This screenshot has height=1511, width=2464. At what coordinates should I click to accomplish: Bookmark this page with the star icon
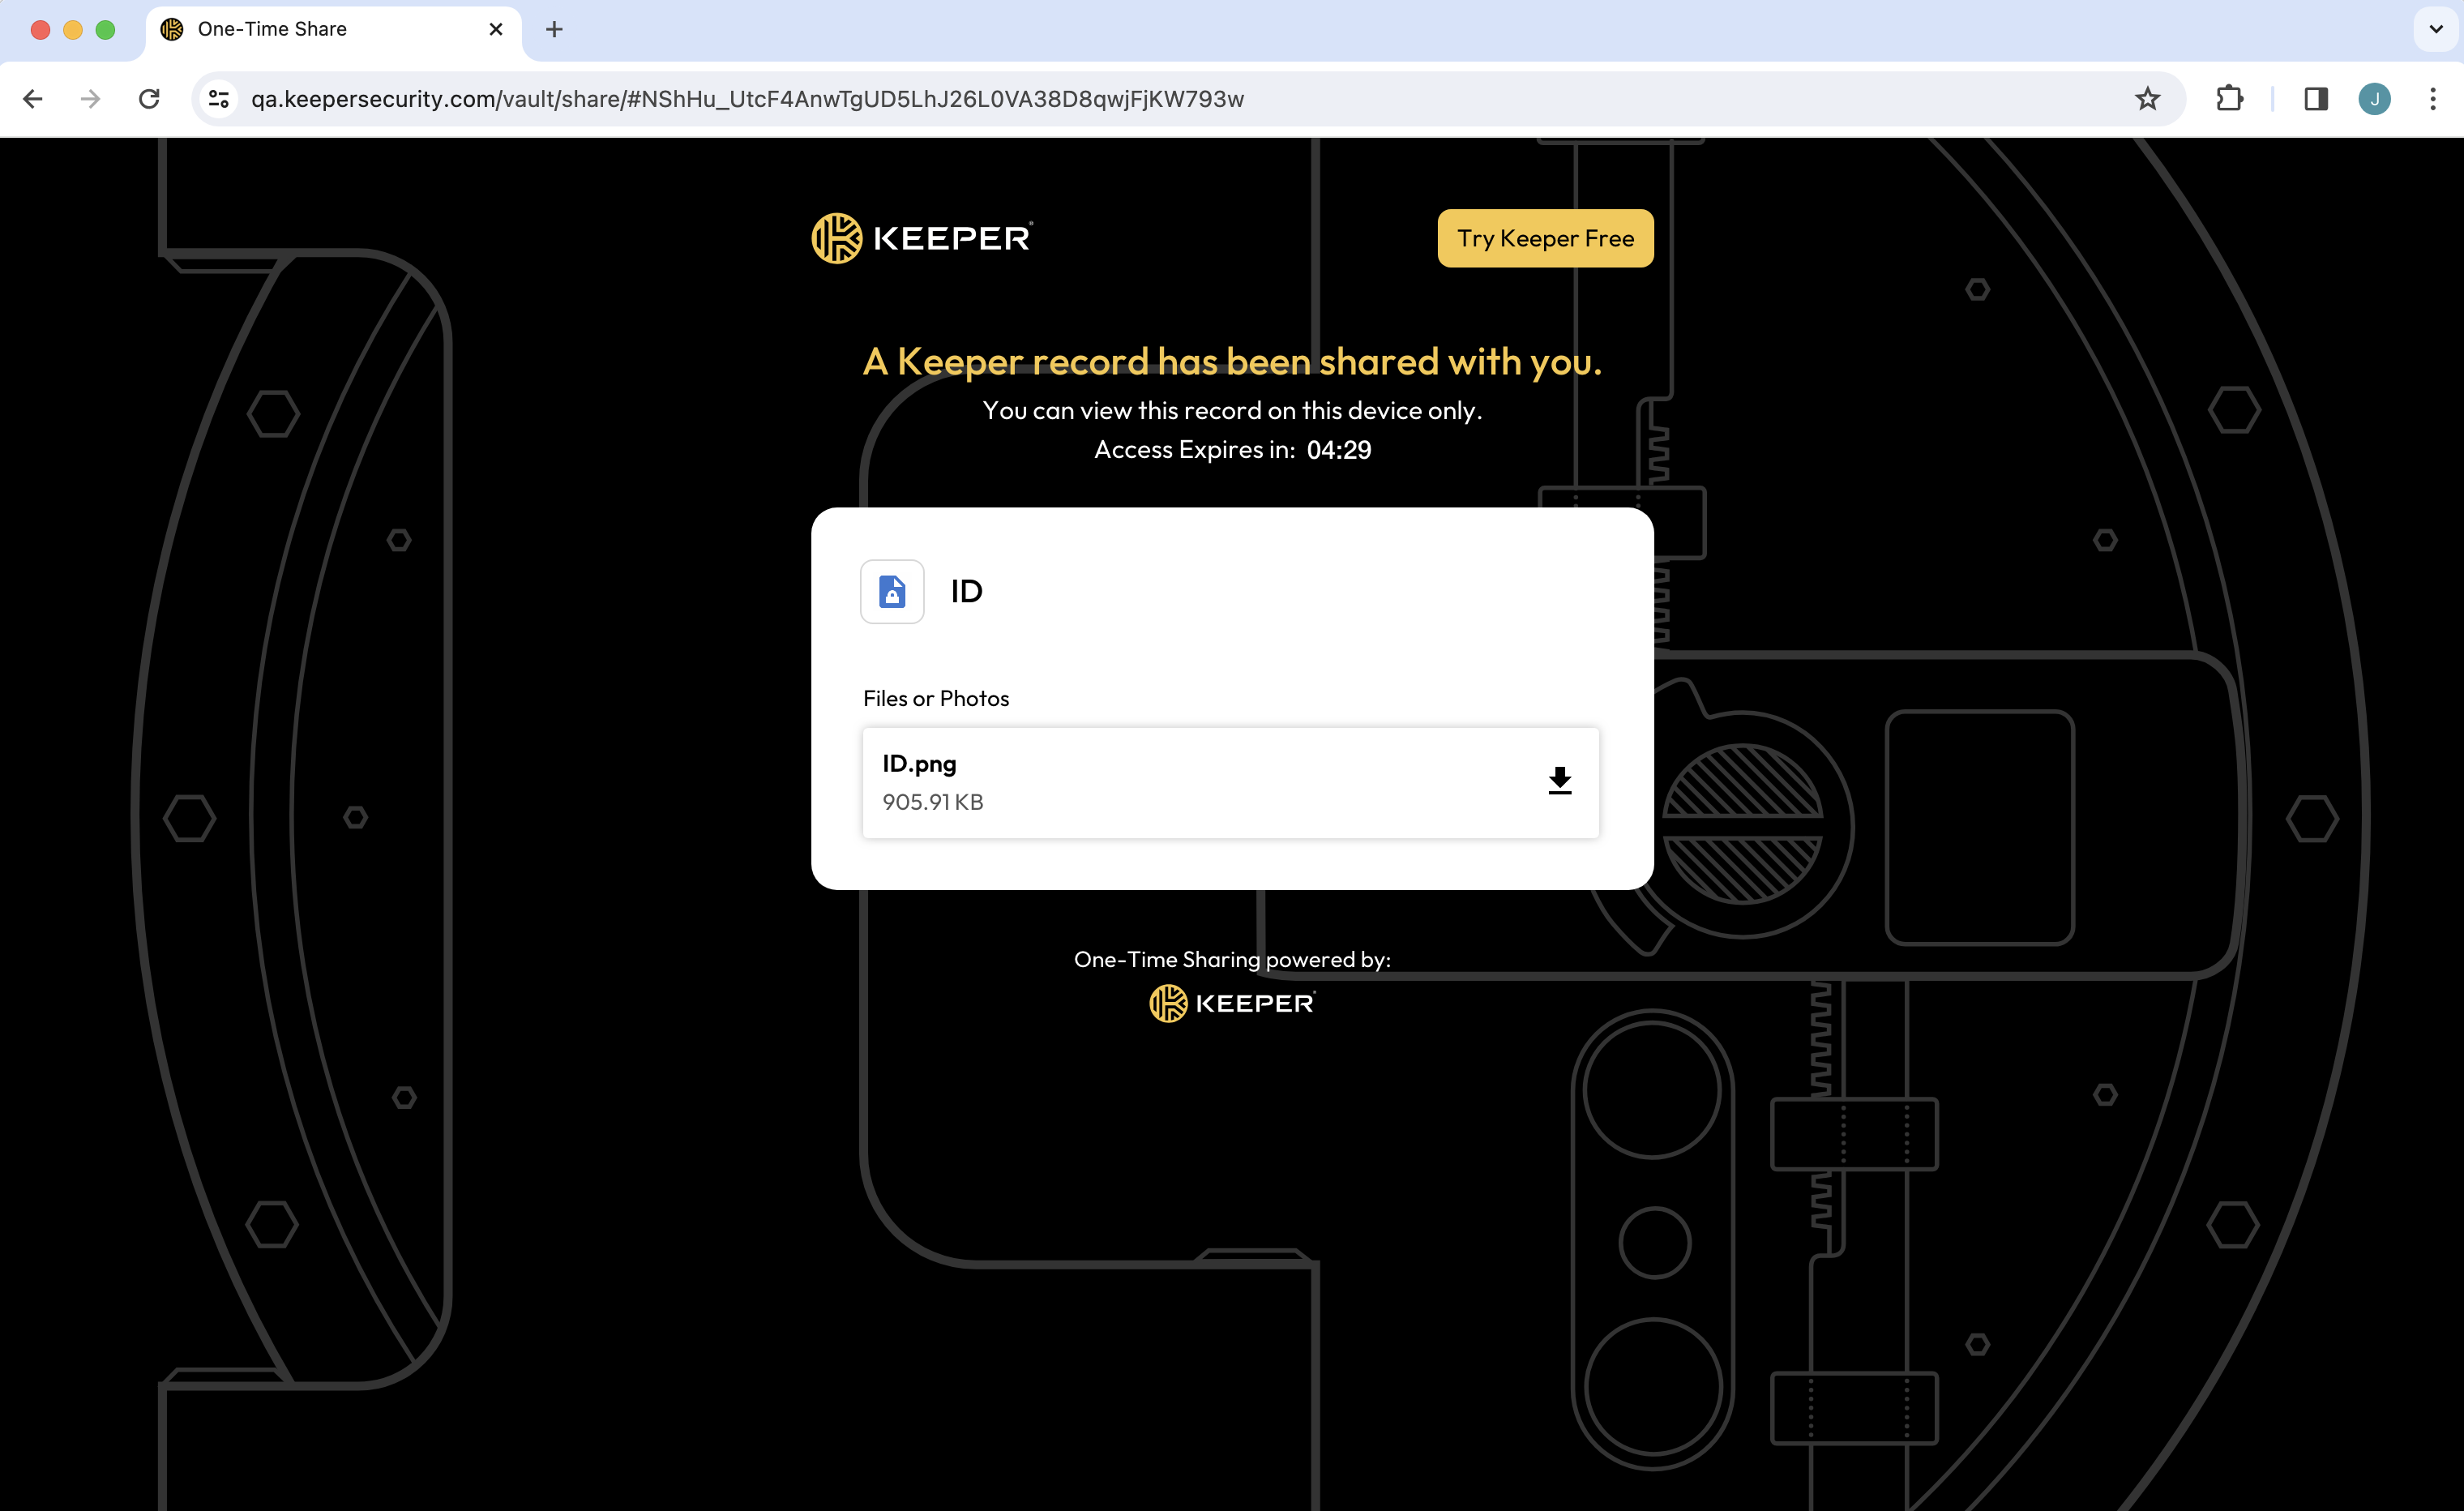[x=2147, y=99]
